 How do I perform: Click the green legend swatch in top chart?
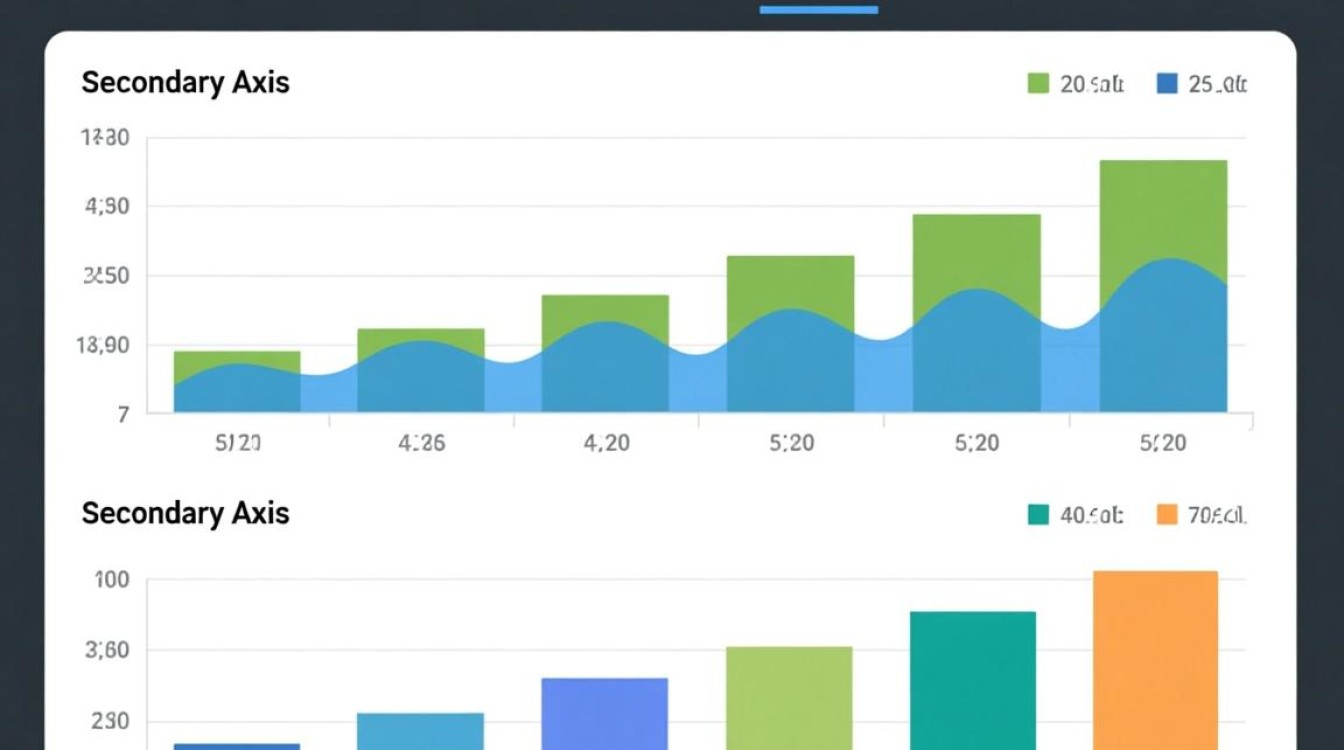click(x=1038, y=84)
